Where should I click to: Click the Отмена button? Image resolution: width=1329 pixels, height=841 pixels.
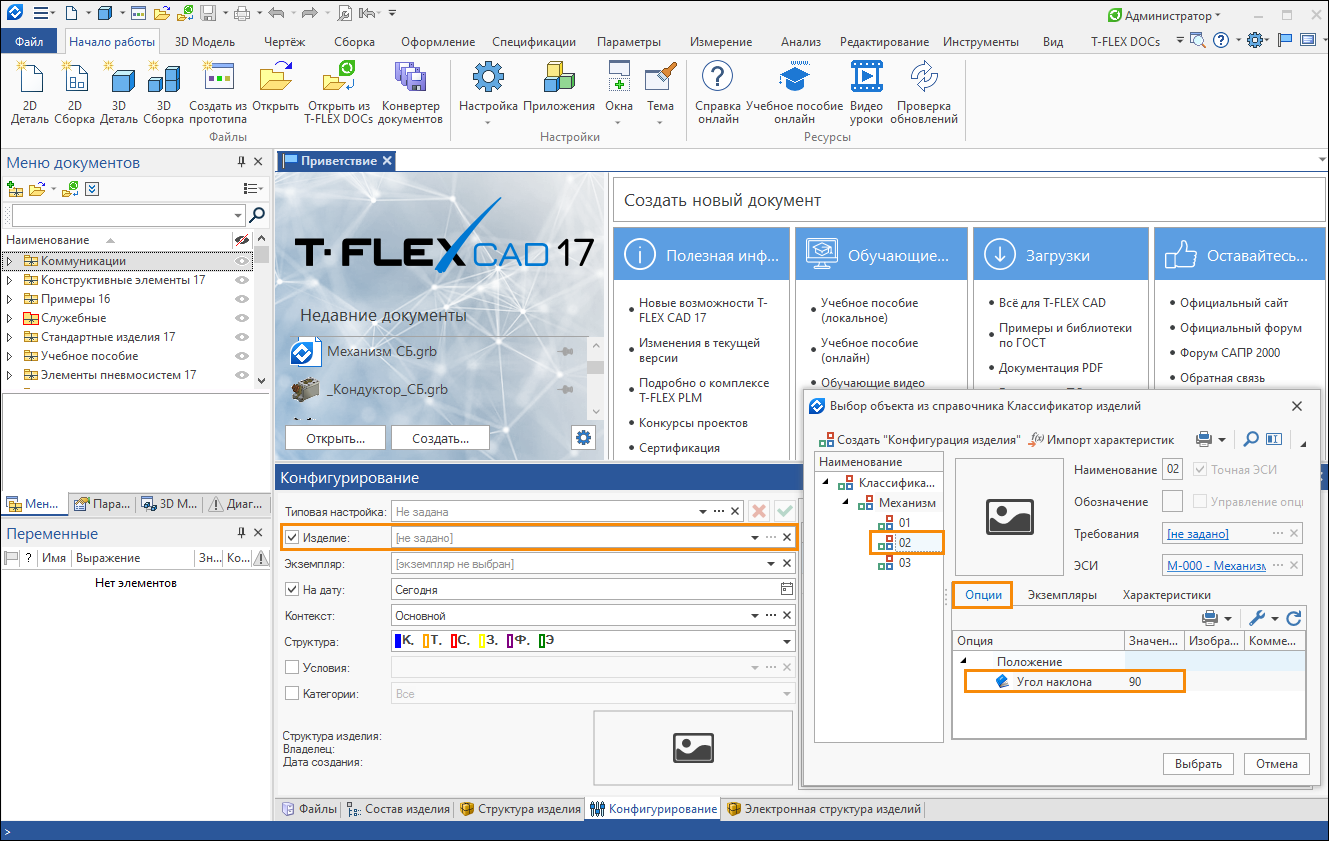click(1277, 764)
